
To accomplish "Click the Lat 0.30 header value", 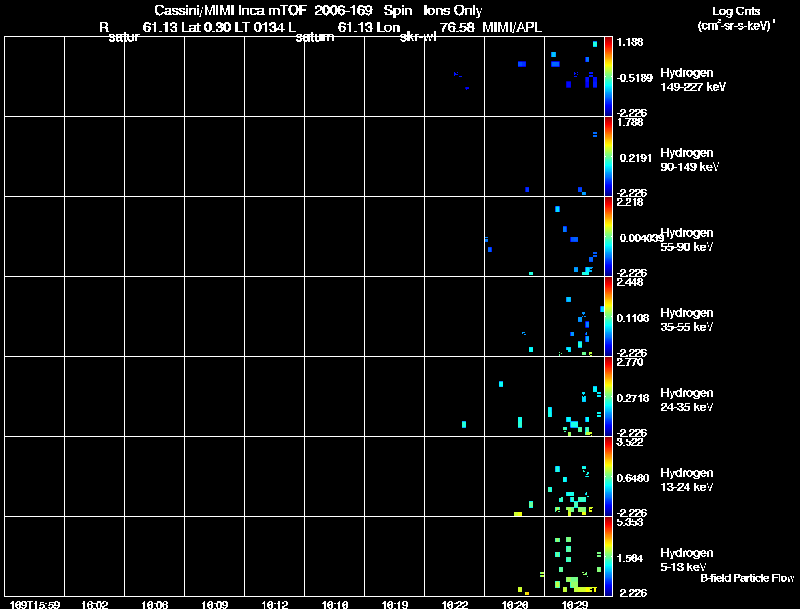I will coord(207,27).
